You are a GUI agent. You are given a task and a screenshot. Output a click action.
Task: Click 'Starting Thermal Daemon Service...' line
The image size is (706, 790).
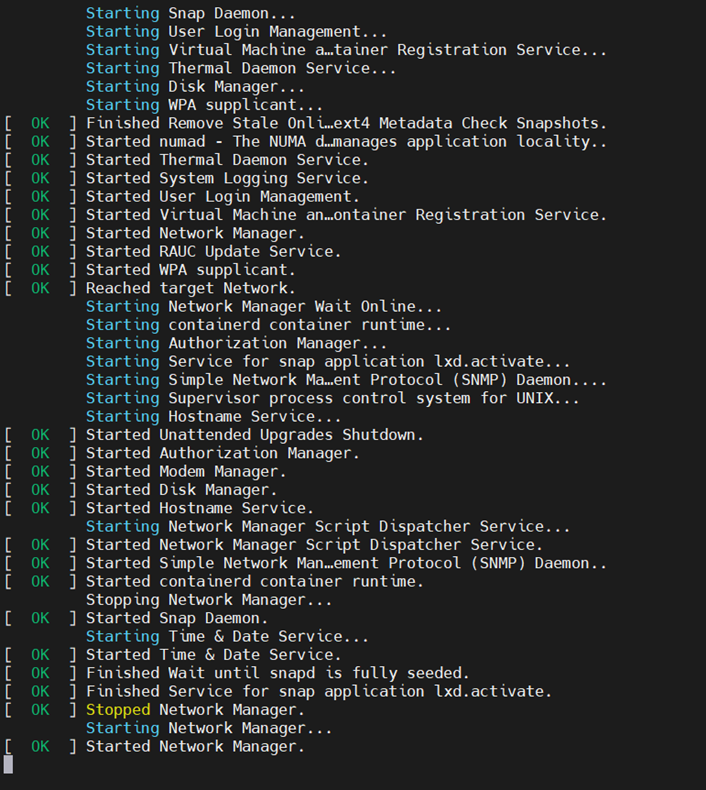point(241,68)
